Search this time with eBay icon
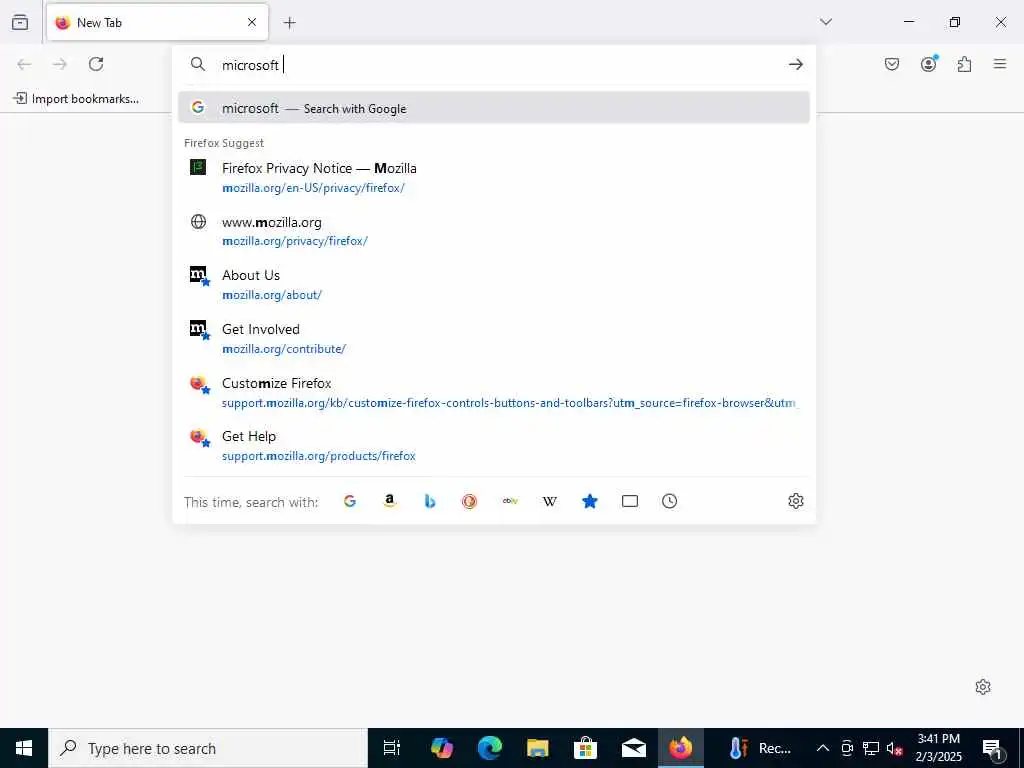Screen dimensions: 1024x768 510,501
